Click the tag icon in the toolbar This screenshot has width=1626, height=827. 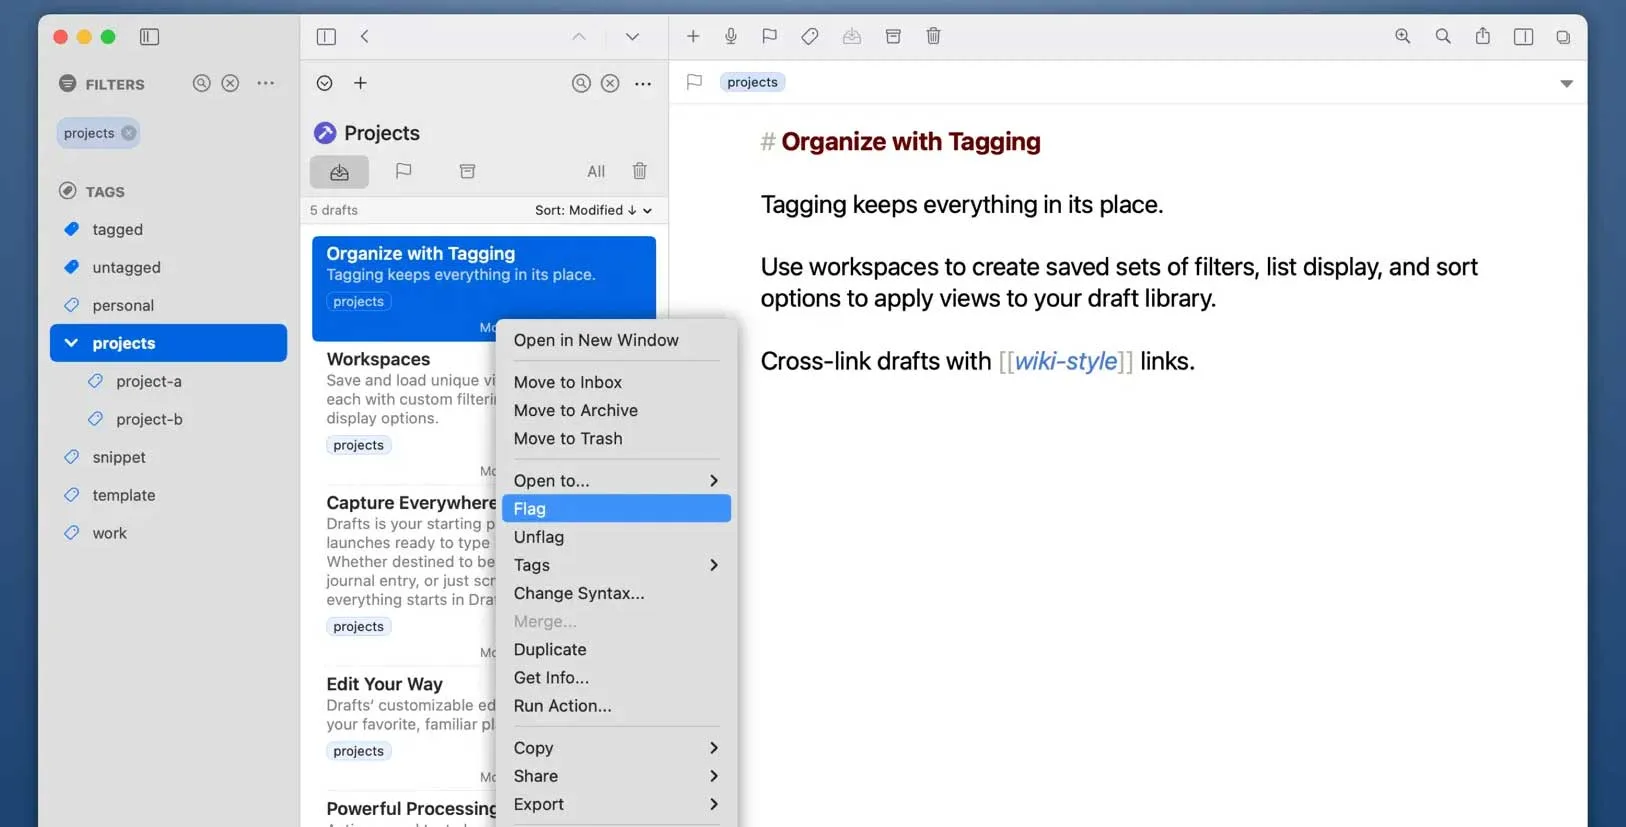(810, 37)
